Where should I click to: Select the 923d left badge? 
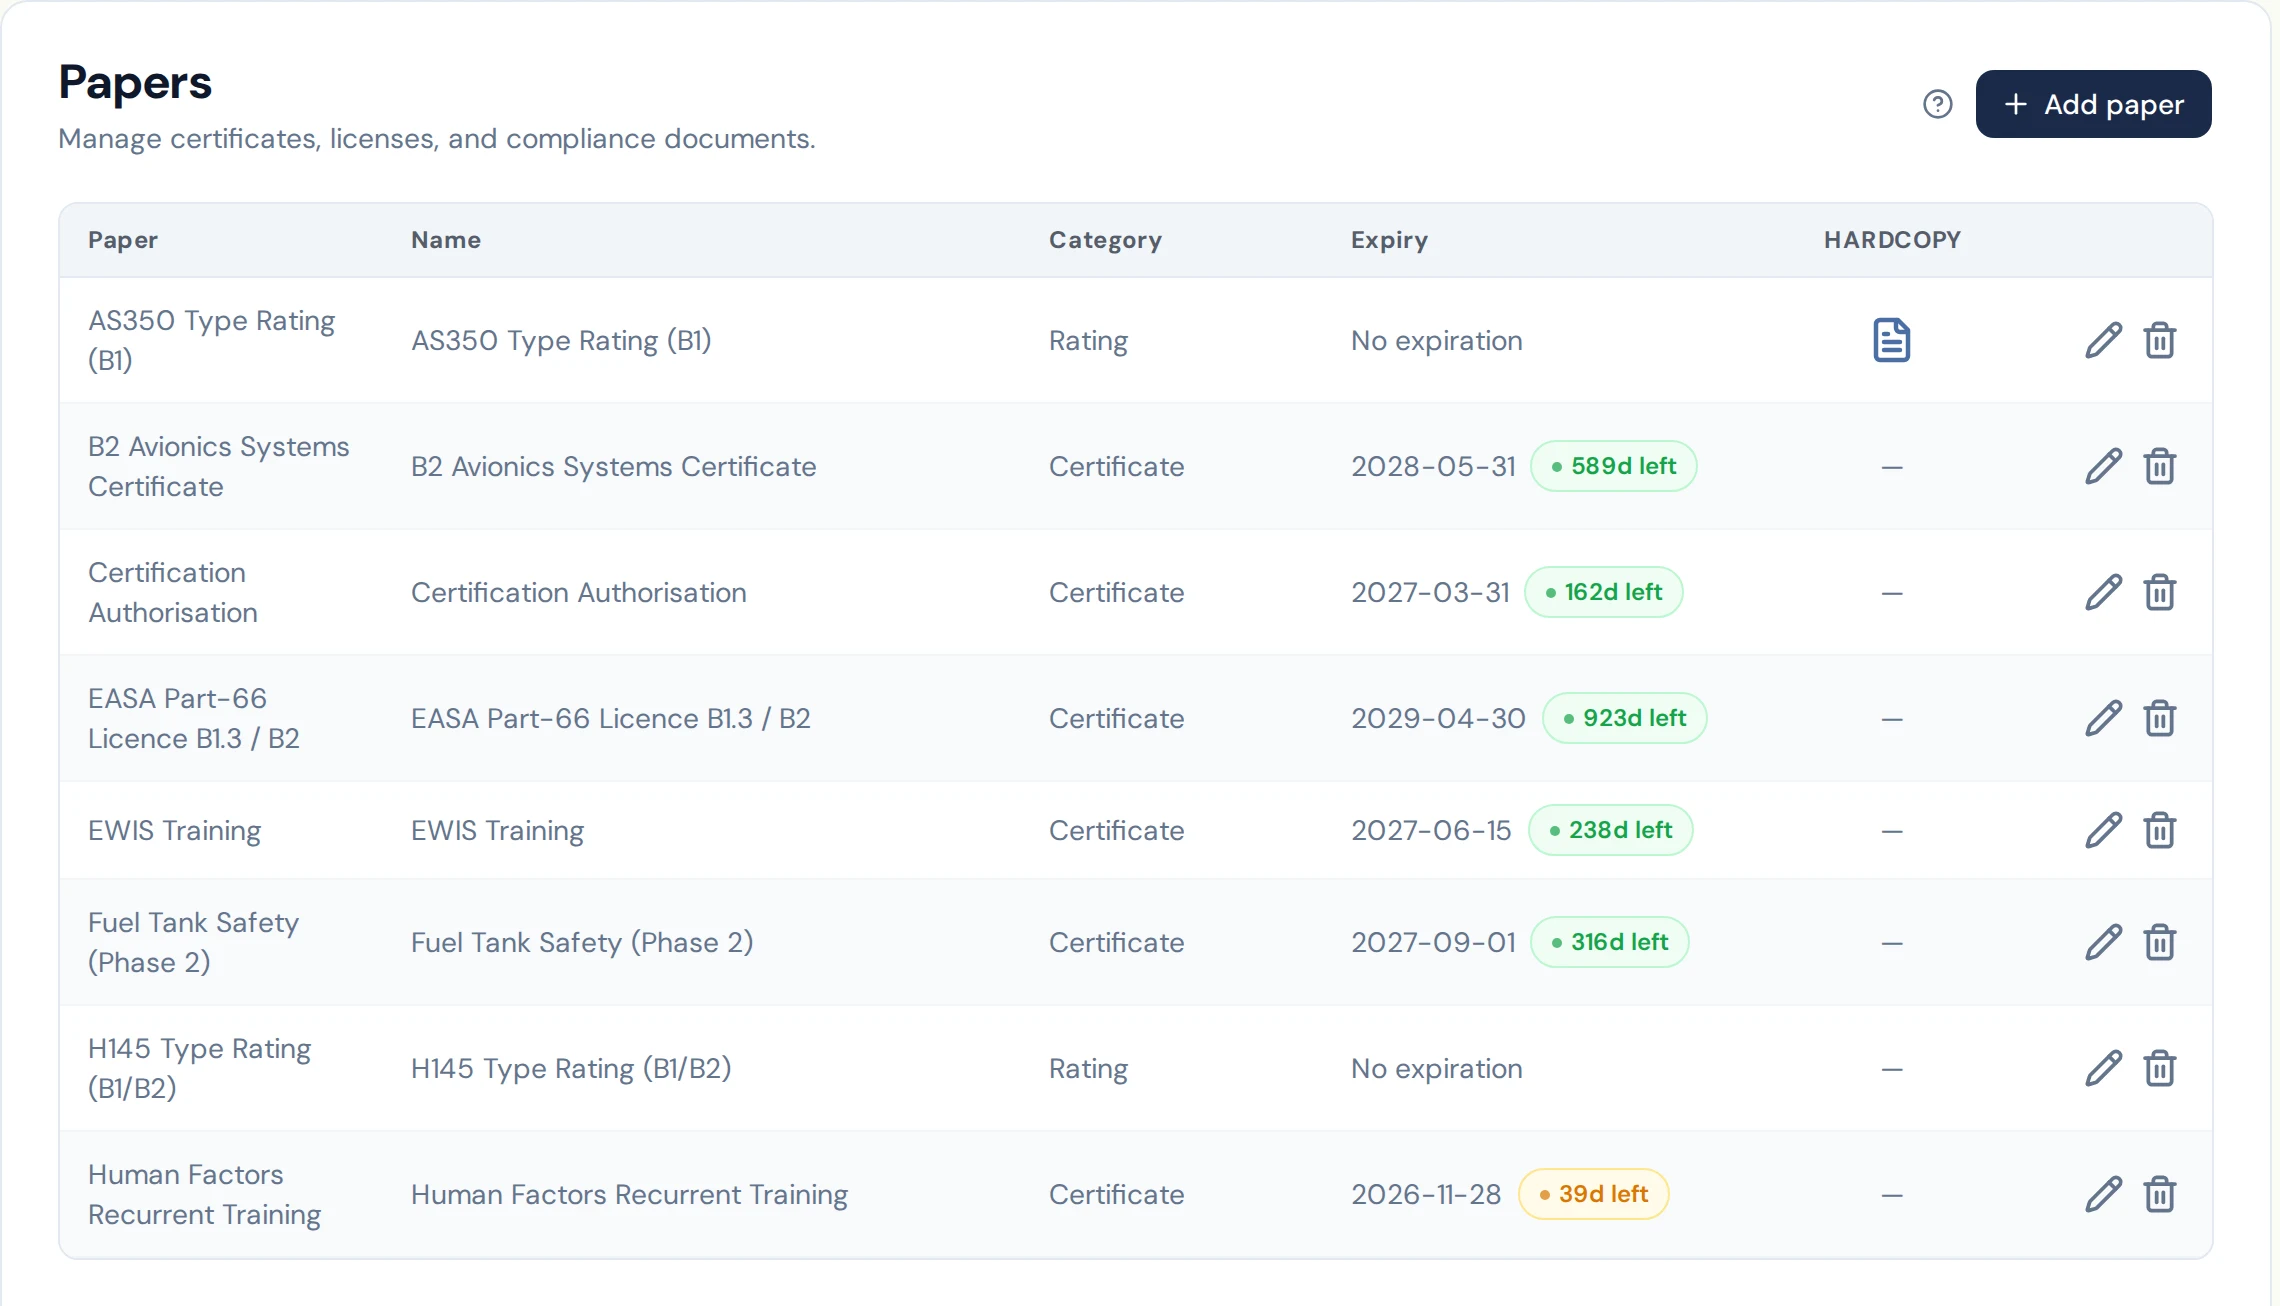(x=1624, y=718)
